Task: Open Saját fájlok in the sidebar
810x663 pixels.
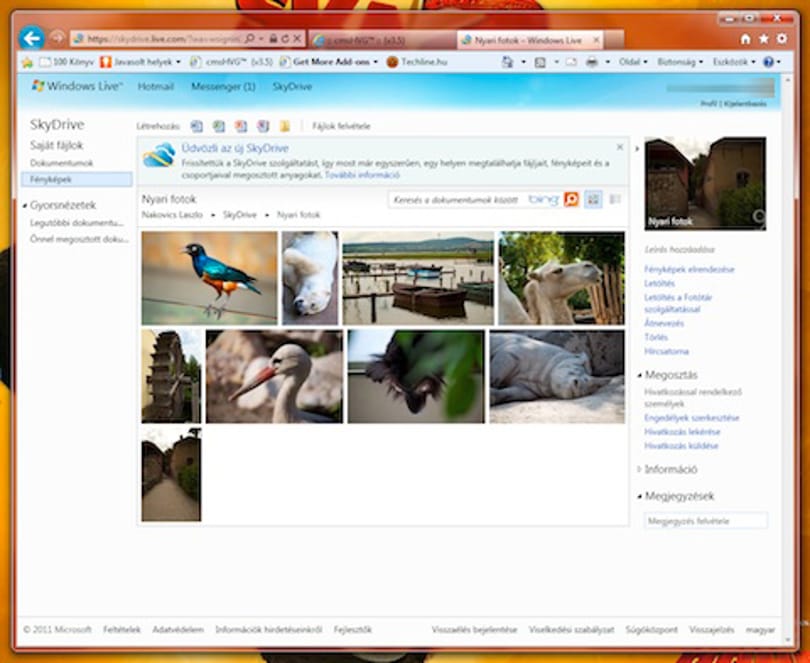Action: pos(56,146)
